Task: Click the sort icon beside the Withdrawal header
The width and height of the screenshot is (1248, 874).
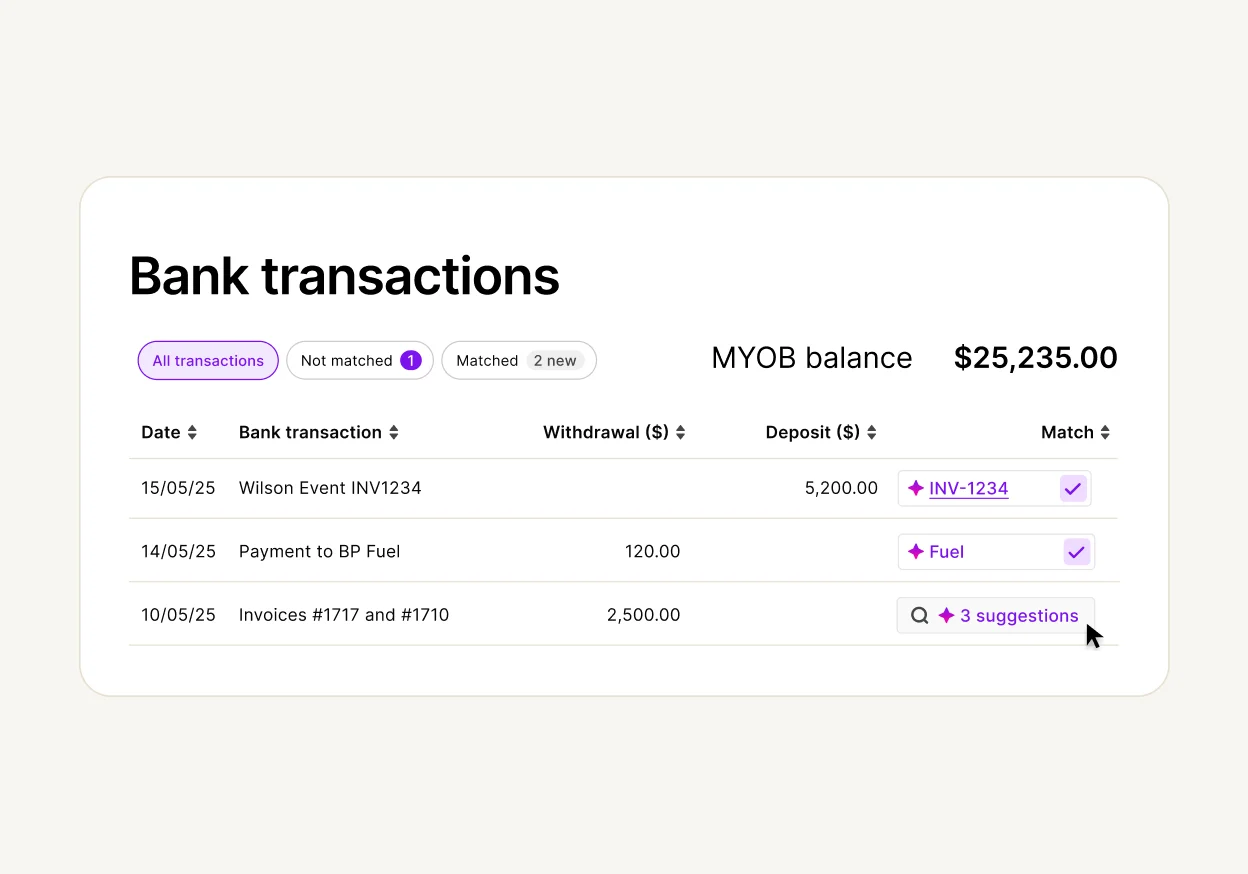Action: coord(679,432)
